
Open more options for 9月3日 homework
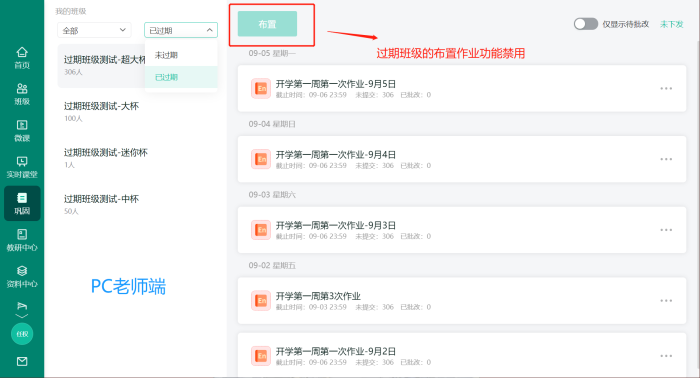666,230
